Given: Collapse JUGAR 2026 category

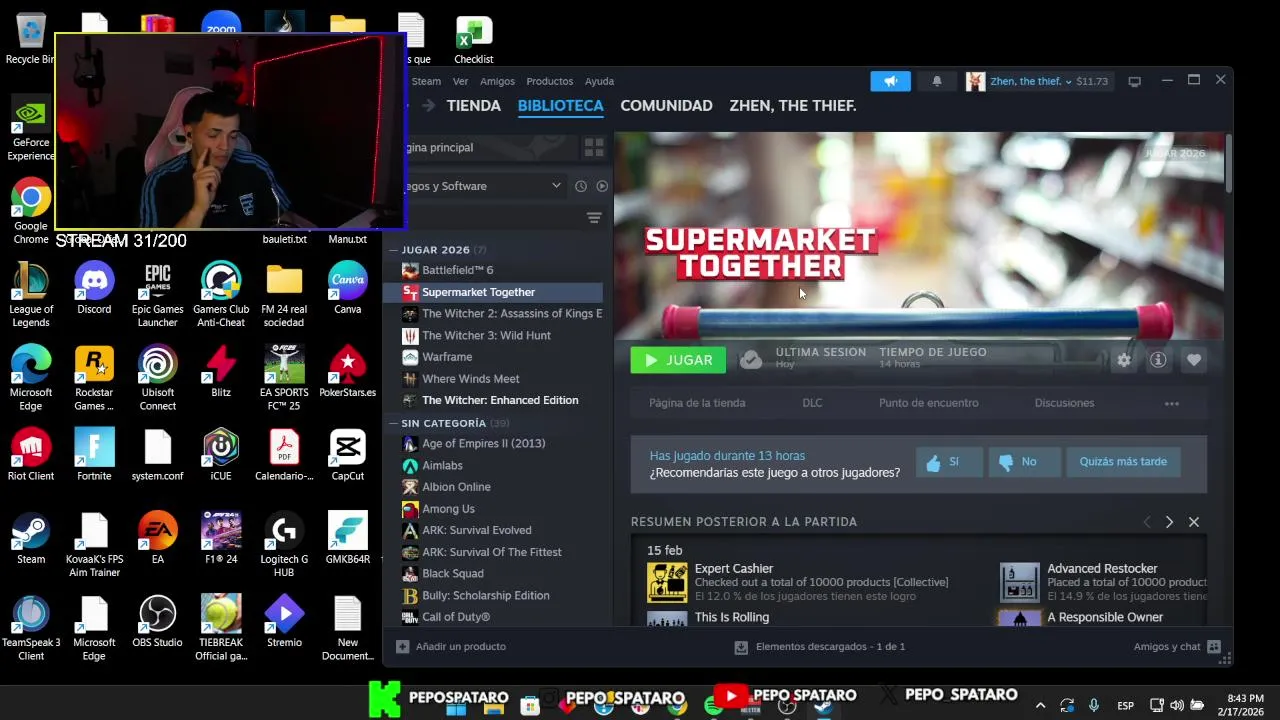Looking at the screenshot, I should (x=393, y=250).
